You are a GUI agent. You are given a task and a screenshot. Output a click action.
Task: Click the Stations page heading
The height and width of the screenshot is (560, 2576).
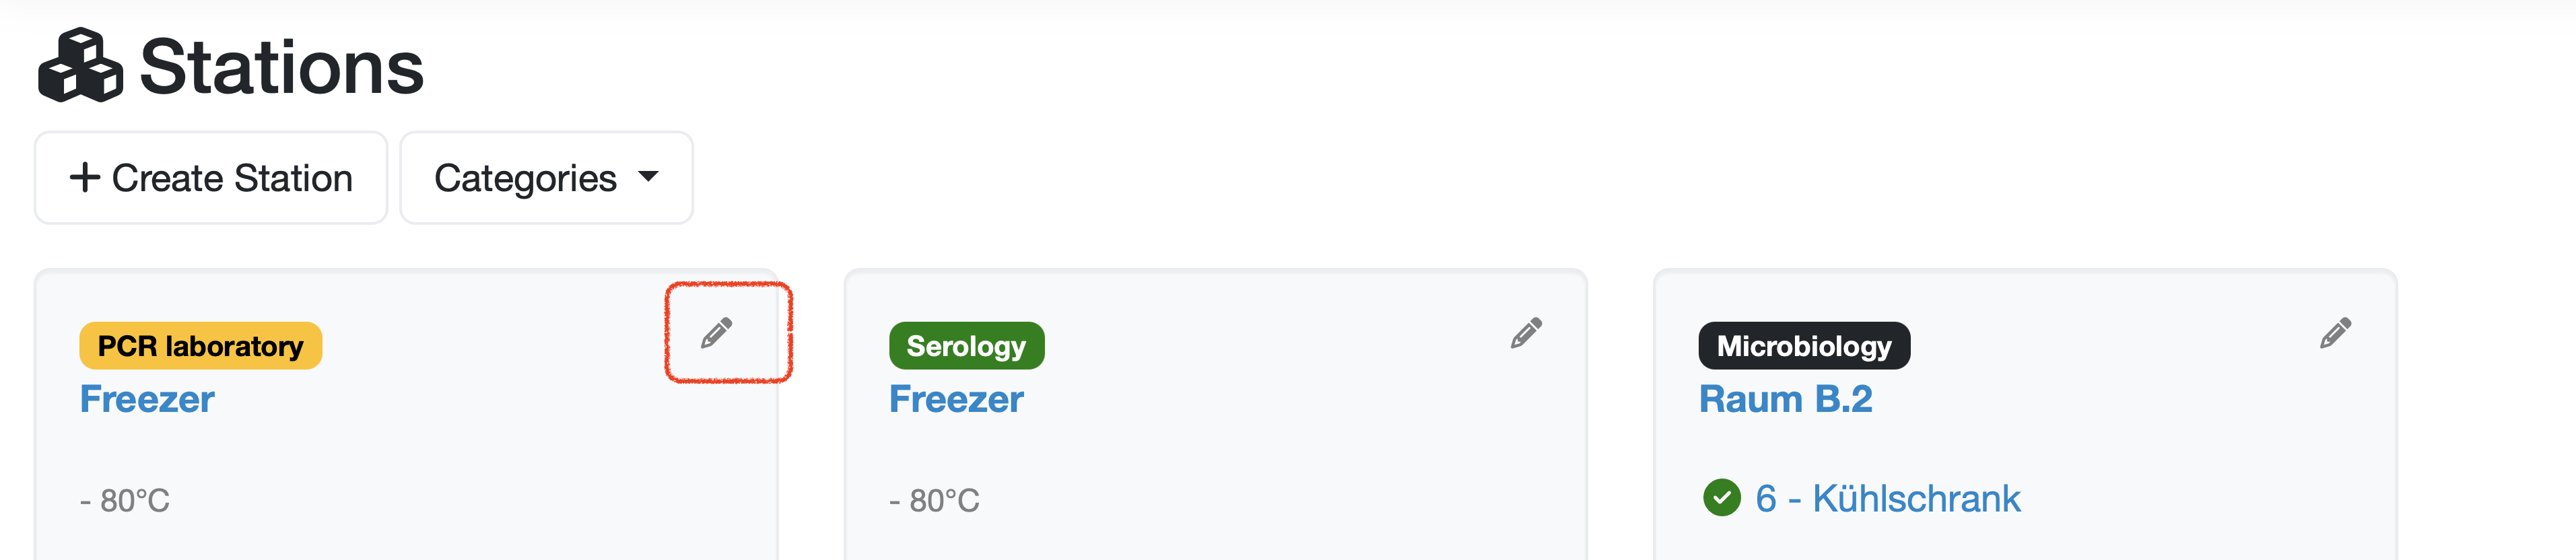pos(281,68)
